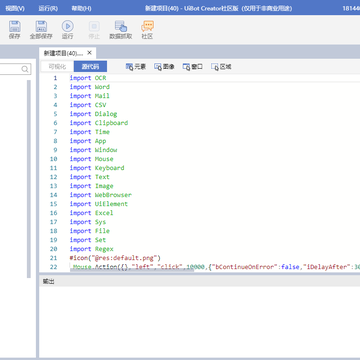Click the #icon("@res:default.png") line
Viewport: 360px width, 360px height.
click(x=115, y=258)
